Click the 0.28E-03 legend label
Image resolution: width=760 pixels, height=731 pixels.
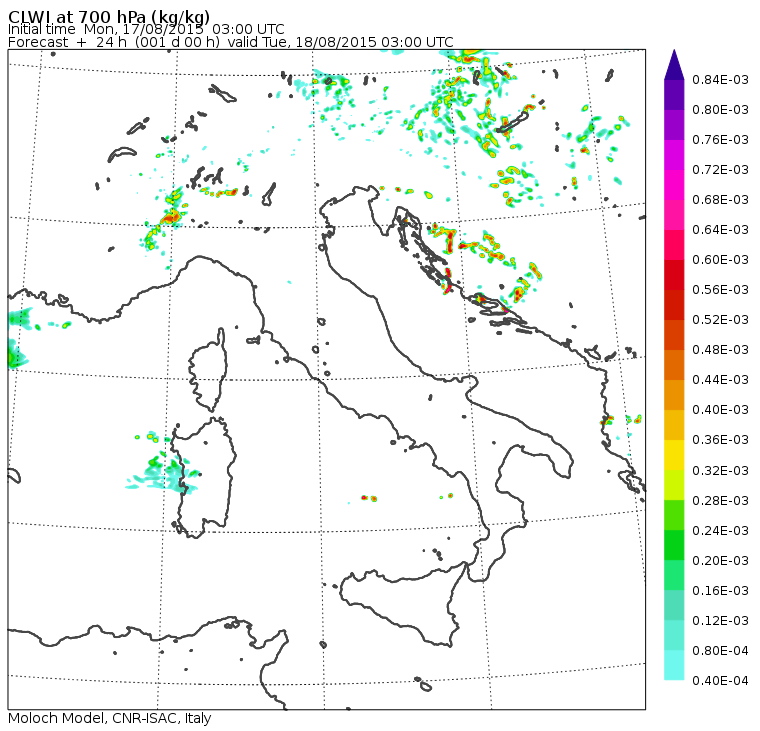coord(720,501)
